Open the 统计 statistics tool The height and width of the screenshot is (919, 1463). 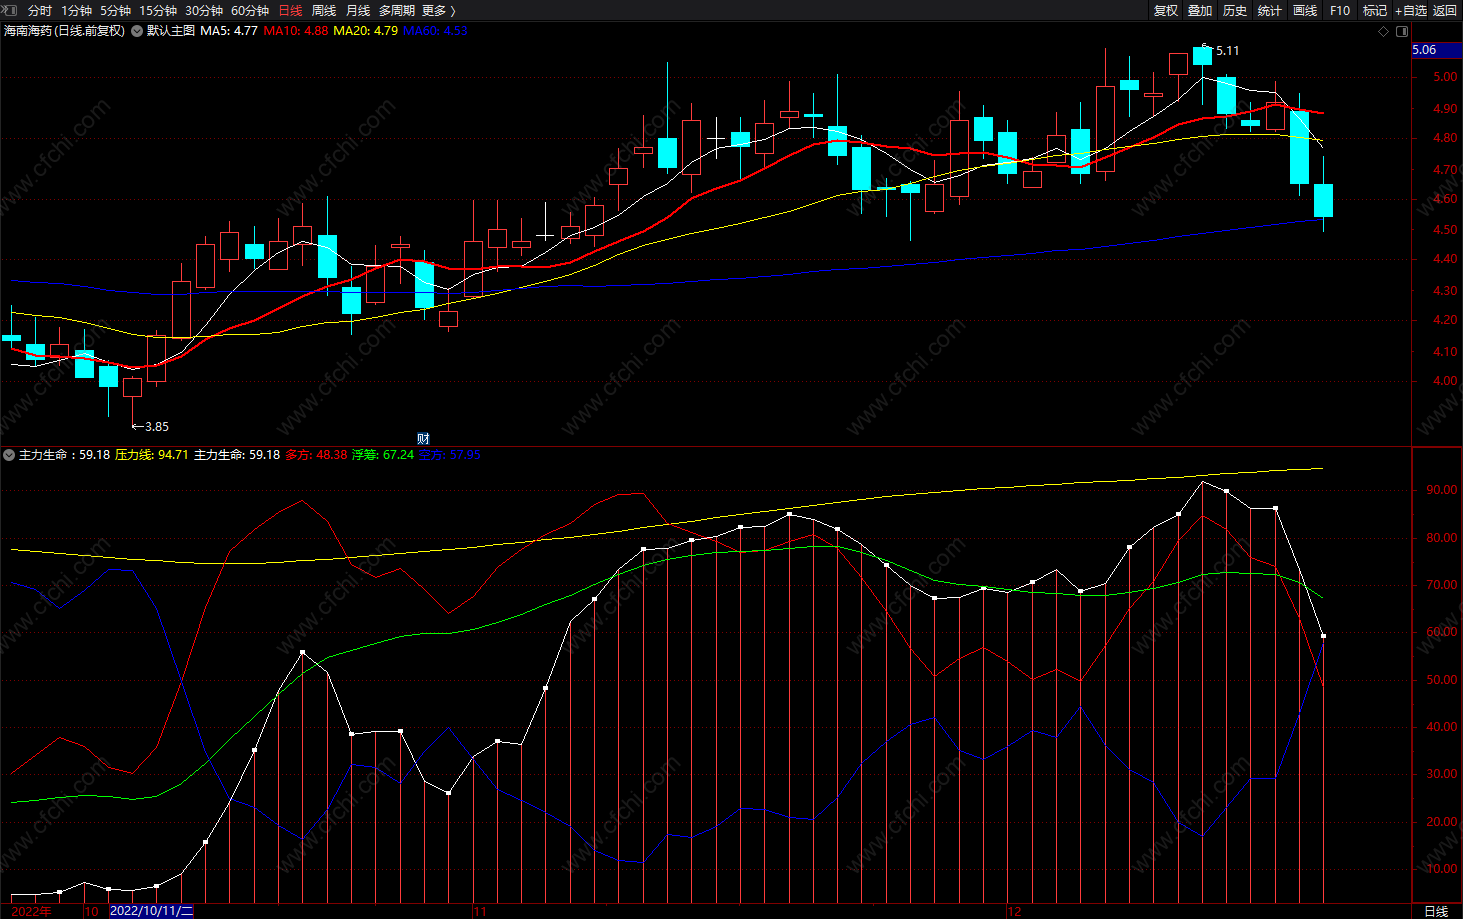coord(1270,10)
